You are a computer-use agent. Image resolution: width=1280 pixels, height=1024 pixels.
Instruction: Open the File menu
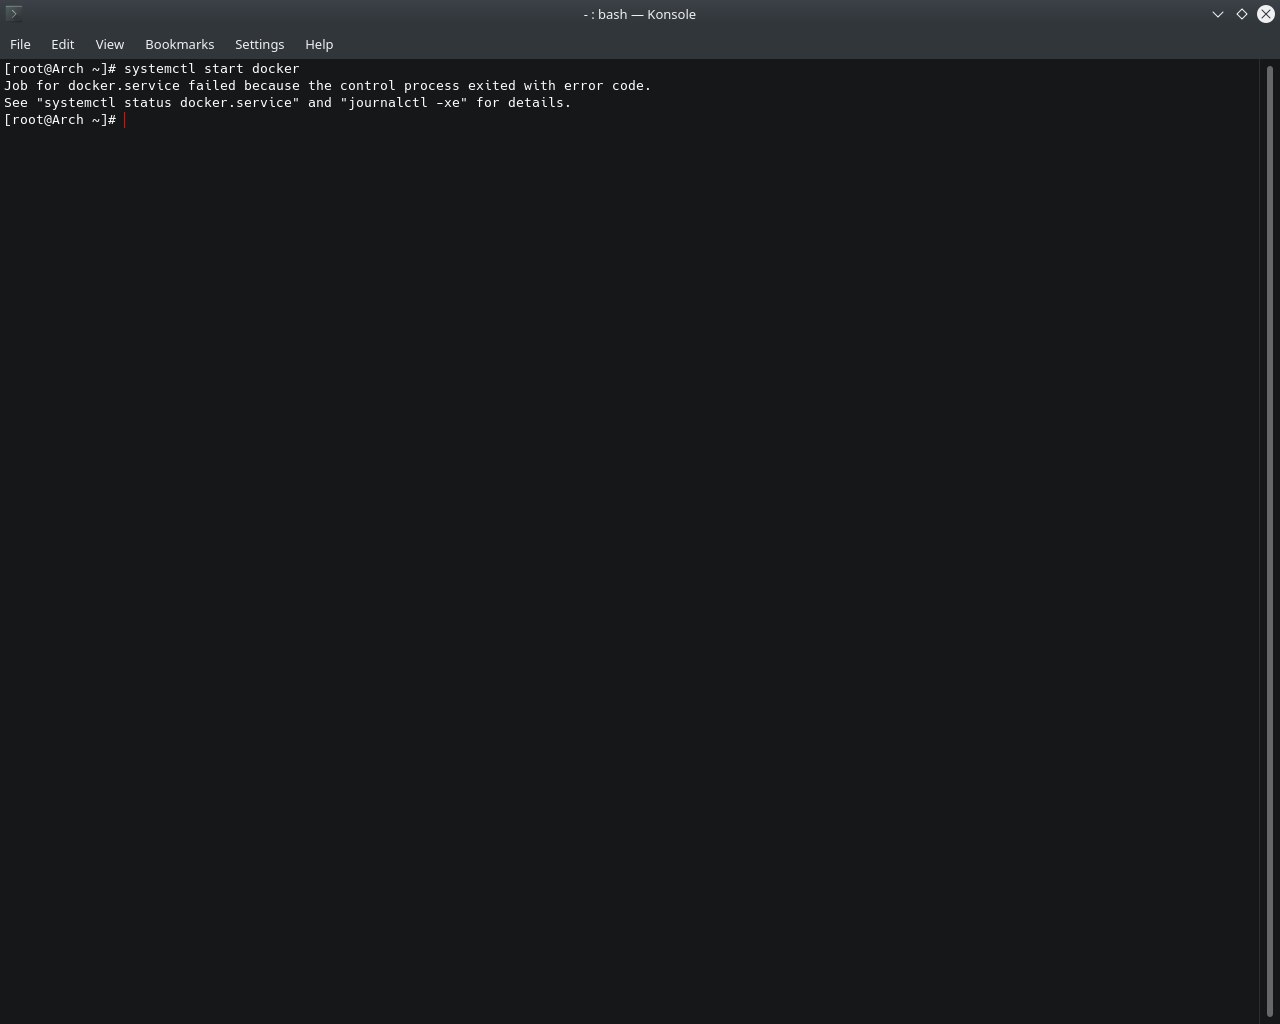(20, 44)
